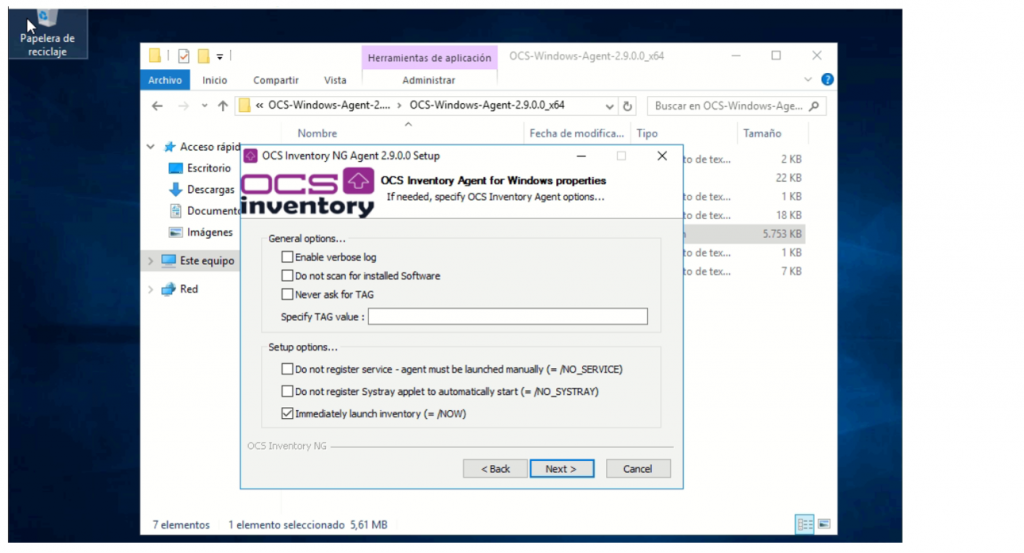The image size is (1024, 553).
Task: Open the blue help icon in Explorer
Action: pyautogui.click(x=827, y=80)
